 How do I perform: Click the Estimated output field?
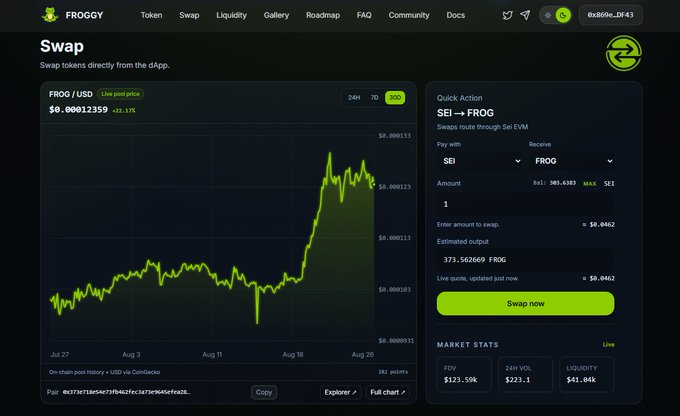(x=526, y=259)
